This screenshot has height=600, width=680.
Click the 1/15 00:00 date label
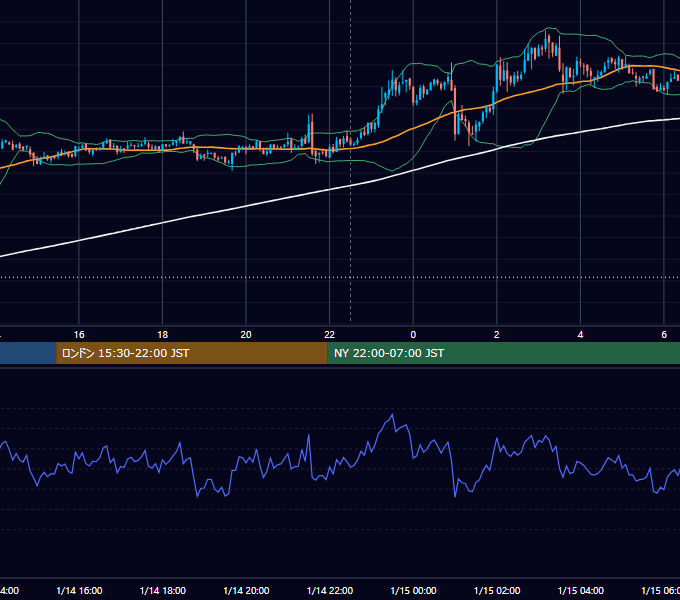pos(413,591)
